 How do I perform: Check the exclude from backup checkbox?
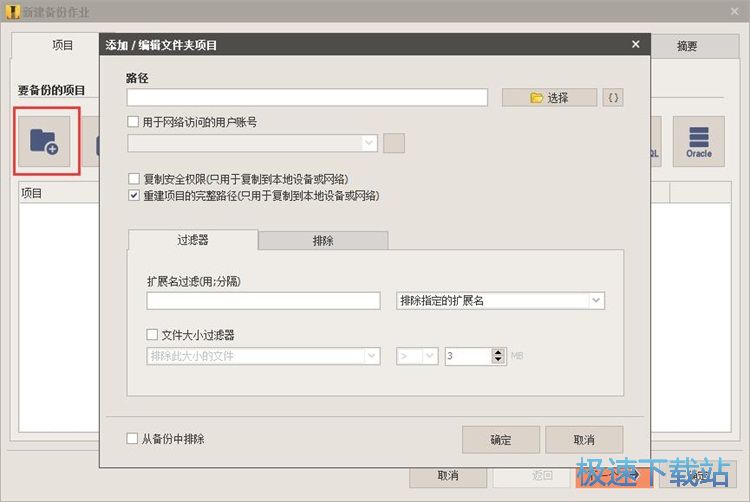coord(132,438)
